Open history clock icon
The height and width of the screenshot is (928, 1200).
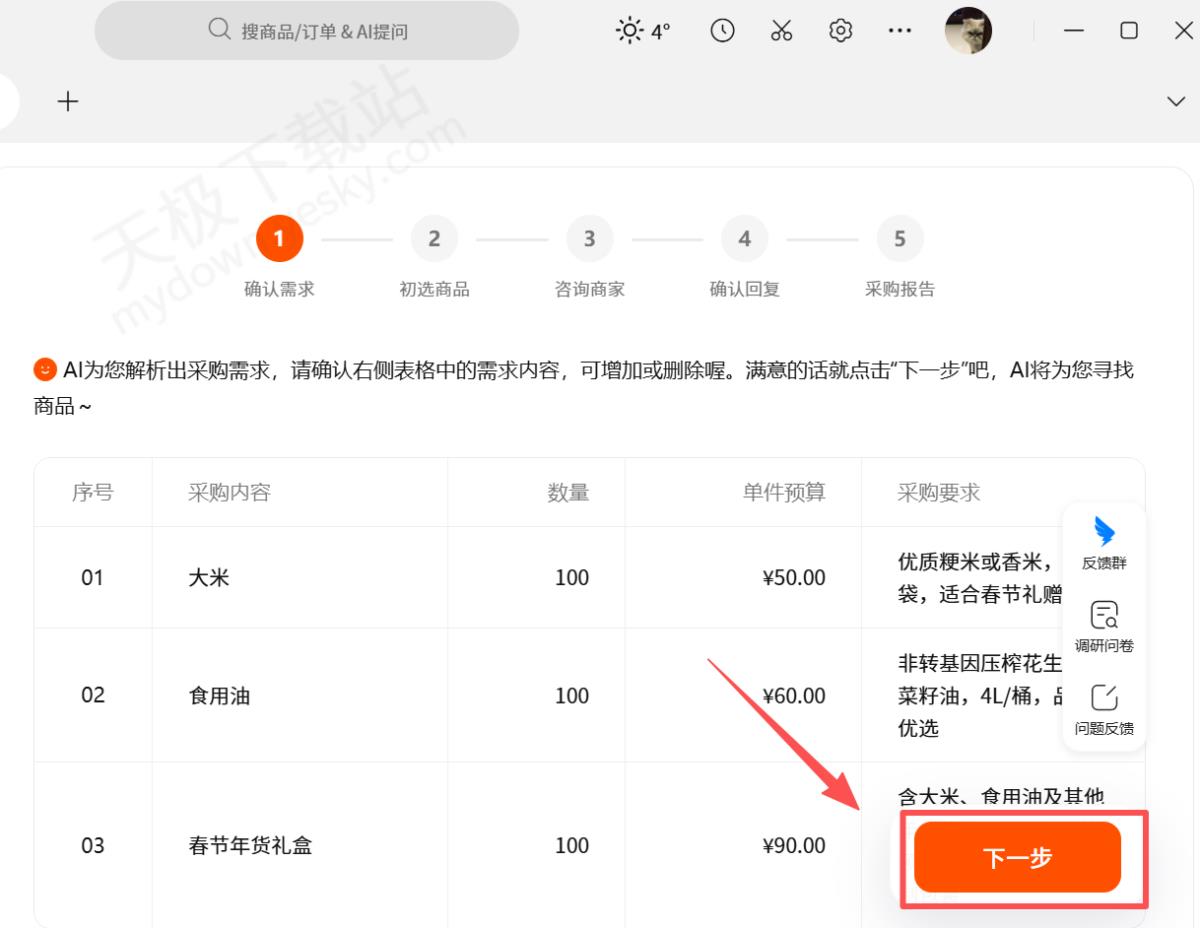click(x=722, y=31)
